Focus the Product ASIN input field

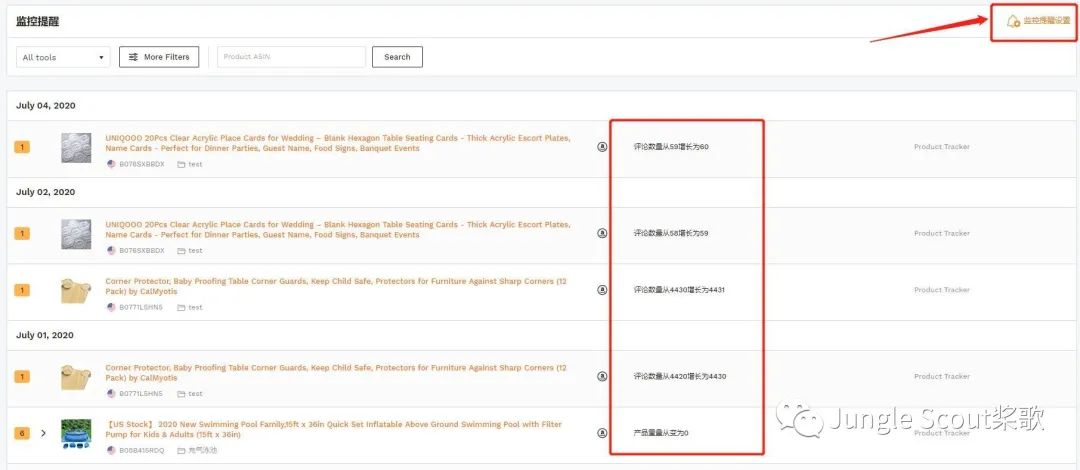[x=291, y=57]
